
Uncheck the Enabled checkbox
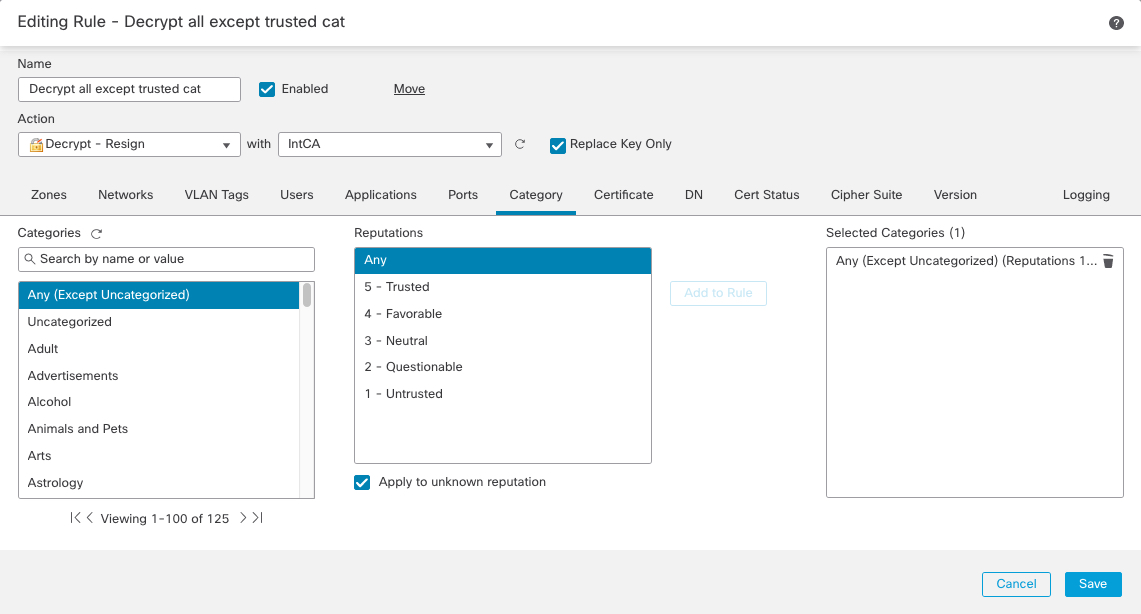tap(267, 89)
